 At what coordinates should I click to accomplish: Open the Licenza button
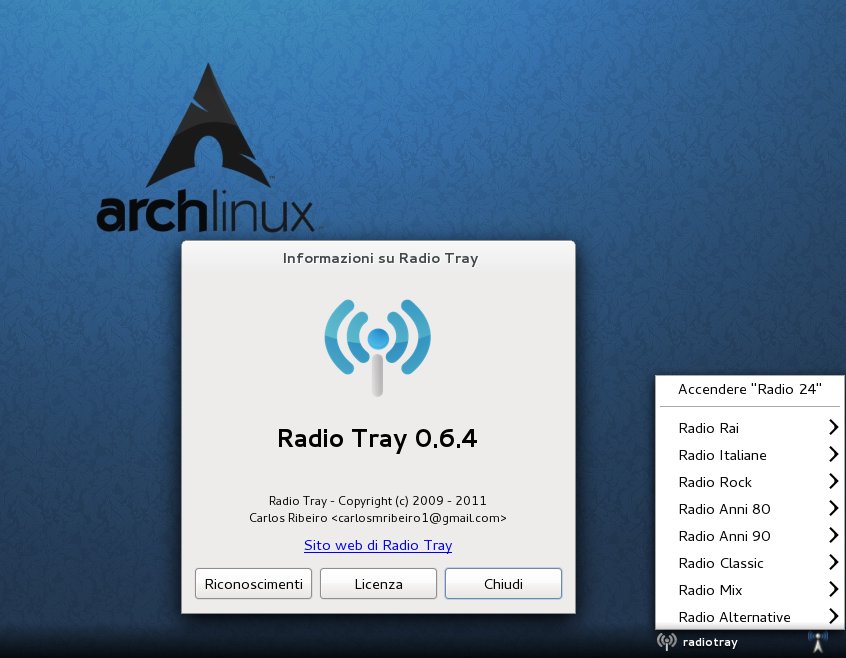click(378, 584)
